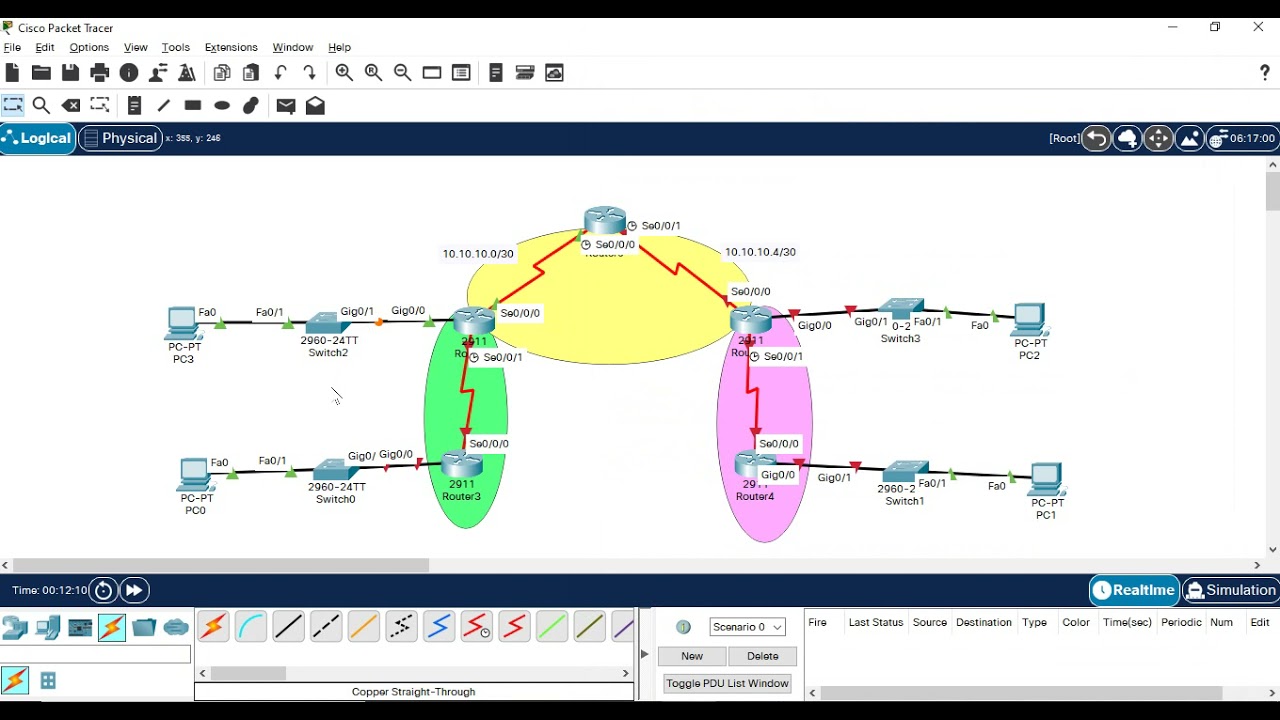Image resolution: width=1280 pixels, height=720 pixels.
Task: Click the Fast Forward Time button
Action: [134, 590]
